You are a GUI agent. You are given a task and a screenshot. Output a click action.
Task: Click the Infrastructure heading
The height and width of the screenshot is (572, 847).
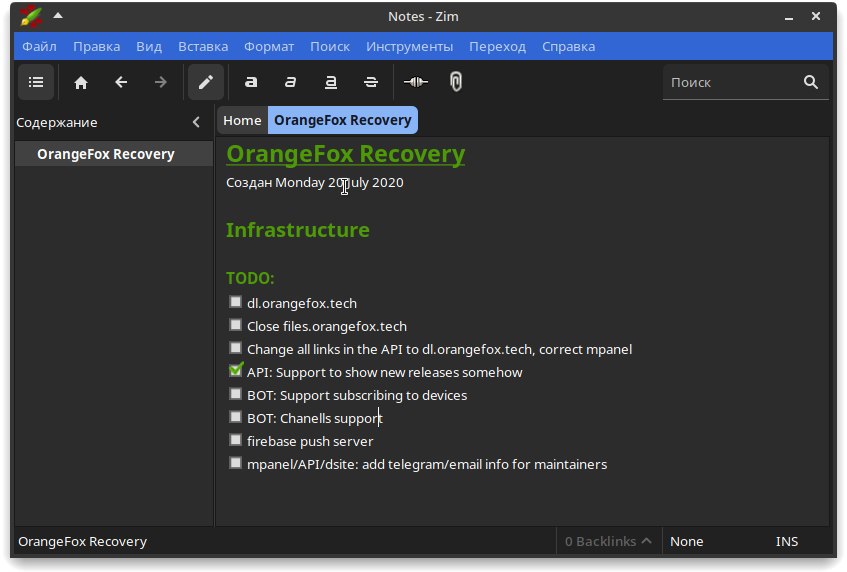tap(298, 230)
